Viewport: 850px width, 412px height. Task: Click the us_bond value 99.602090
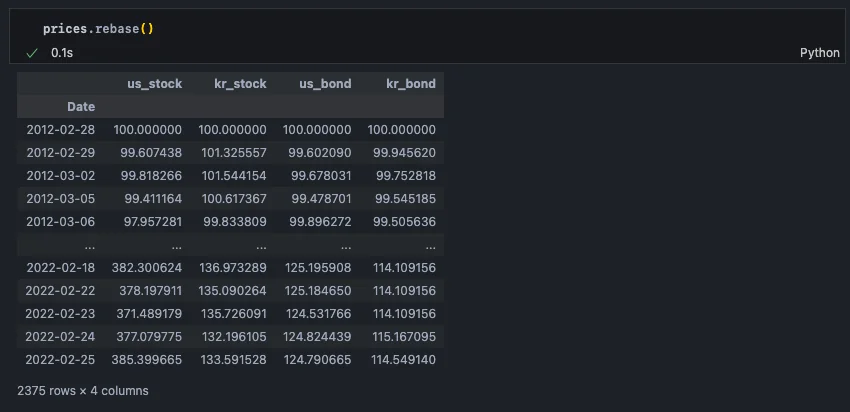[320, 153]
